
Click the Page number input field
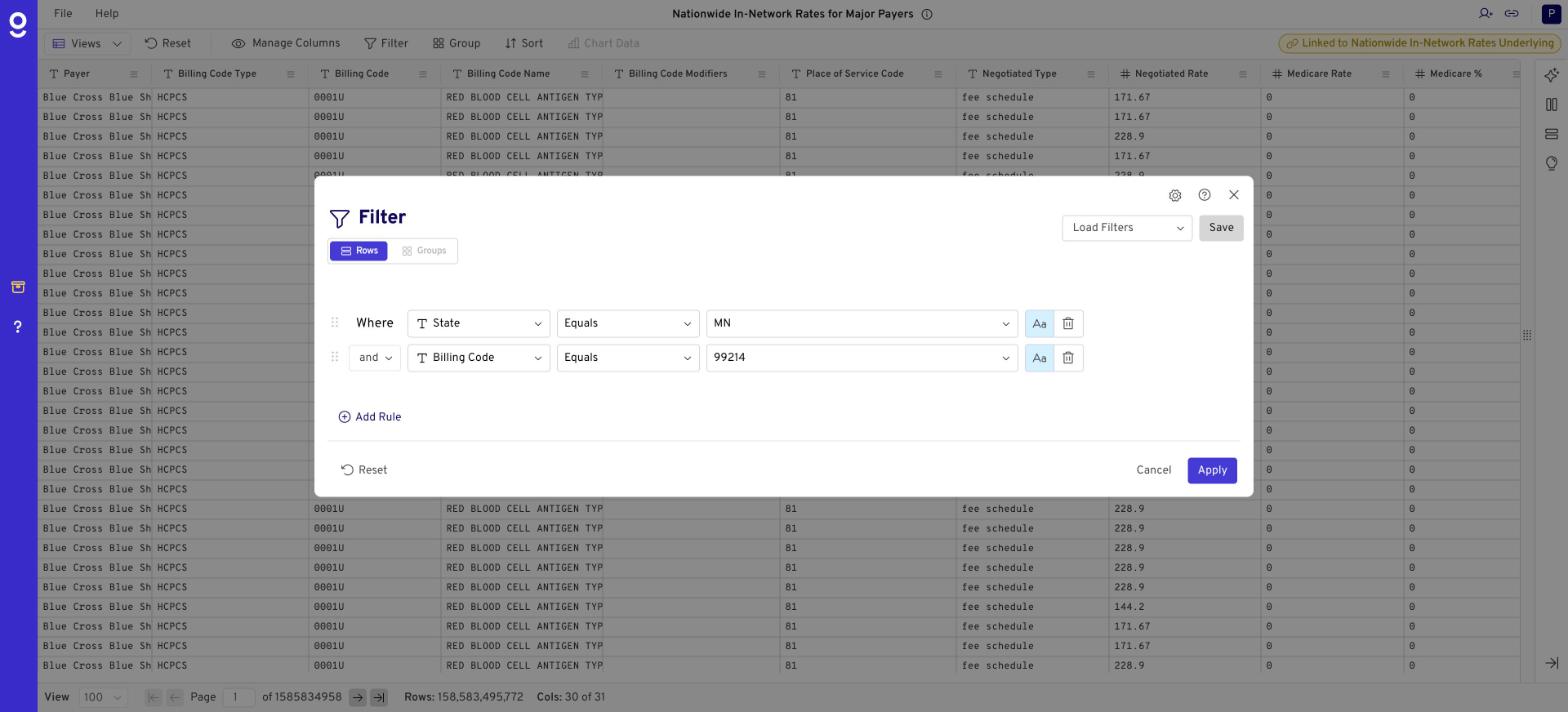(x=238, y=698)
